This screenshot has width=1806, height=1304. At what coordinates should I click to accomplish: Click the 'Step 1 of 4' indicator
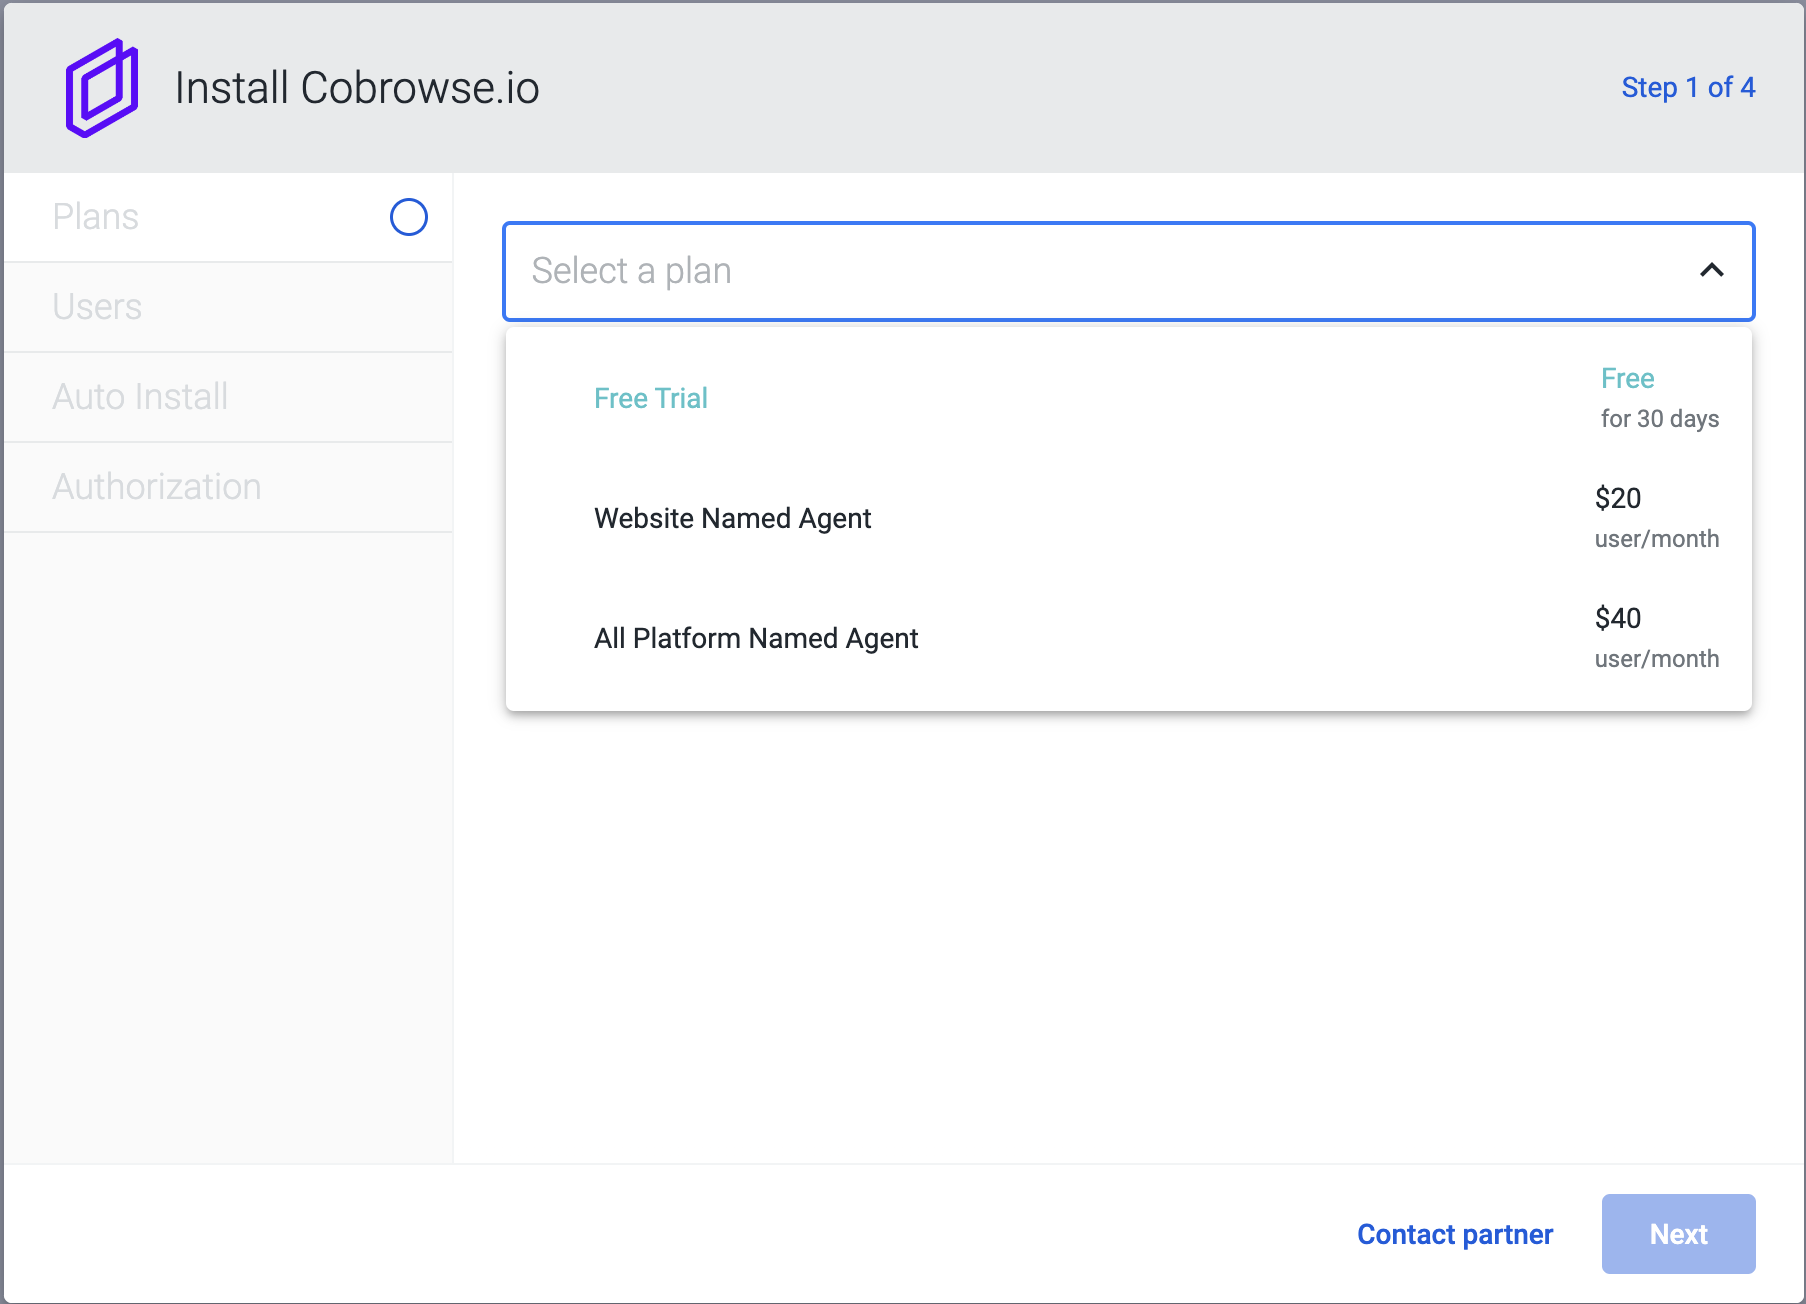[1687, 88]
